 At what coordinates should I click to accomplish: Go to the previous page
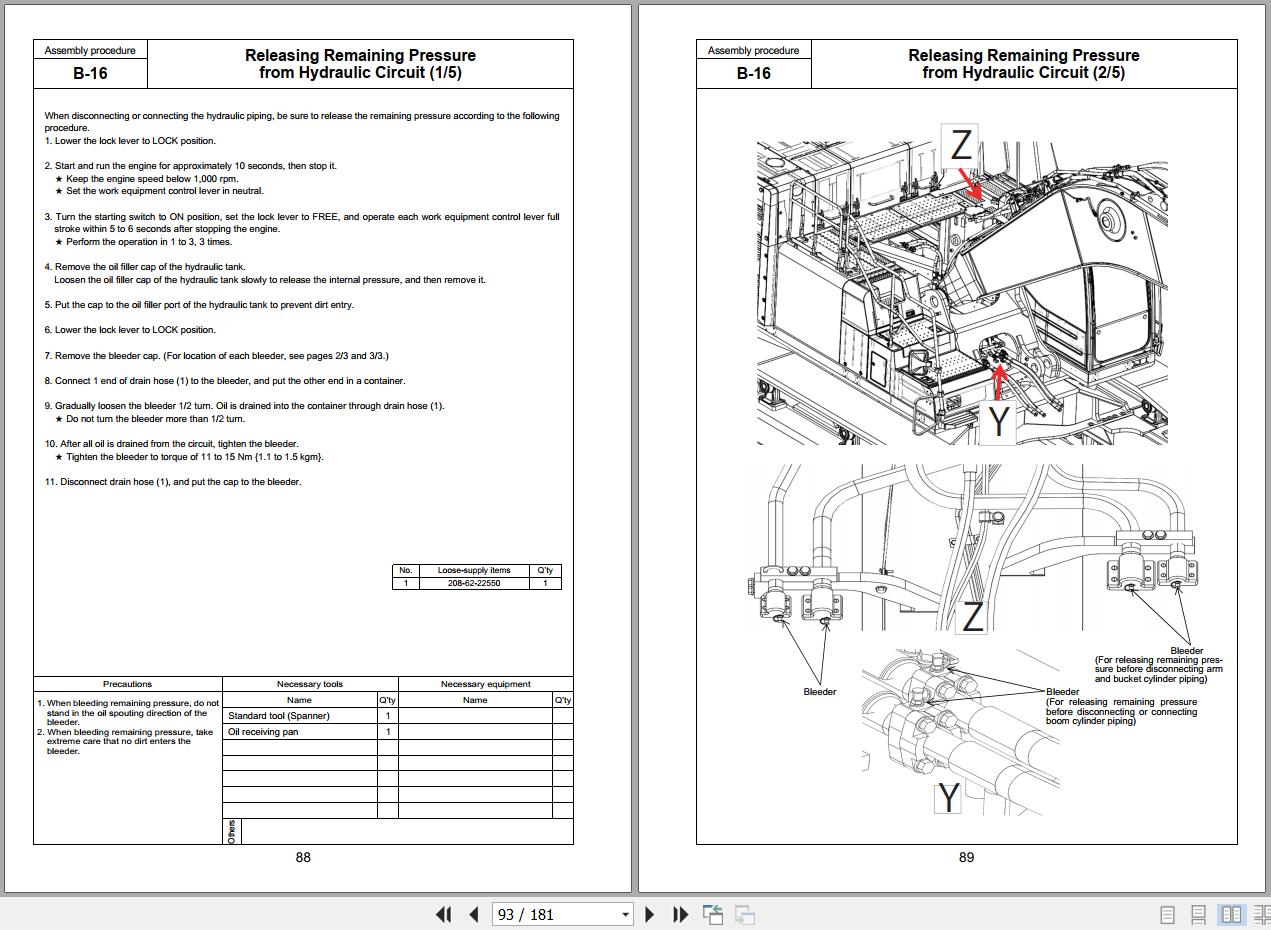(474, 914)
